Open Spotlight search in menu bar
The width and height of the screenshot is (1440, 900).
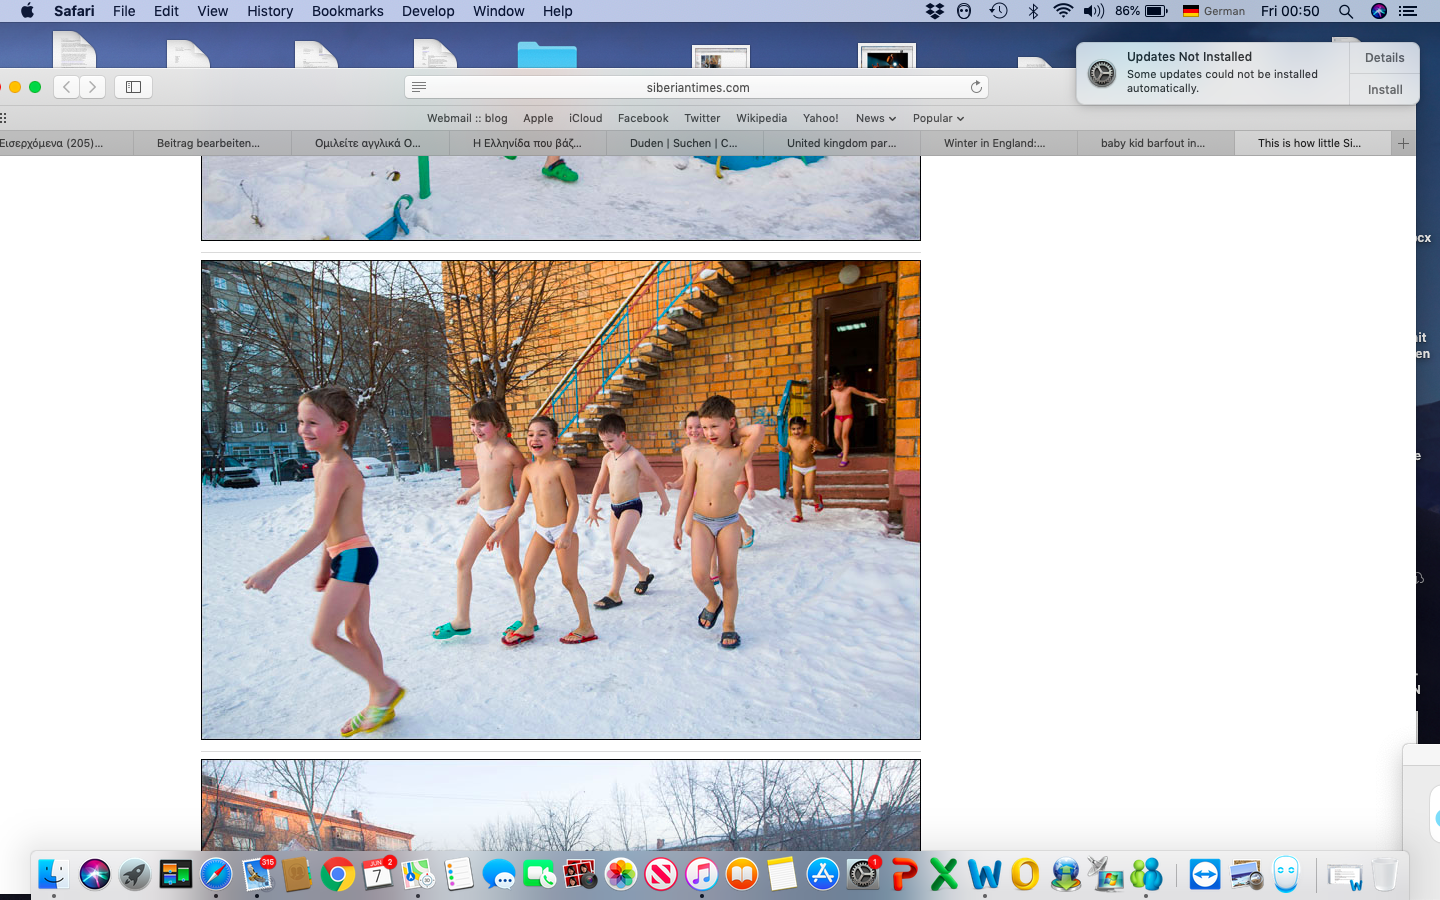(x=1346, y=11)
